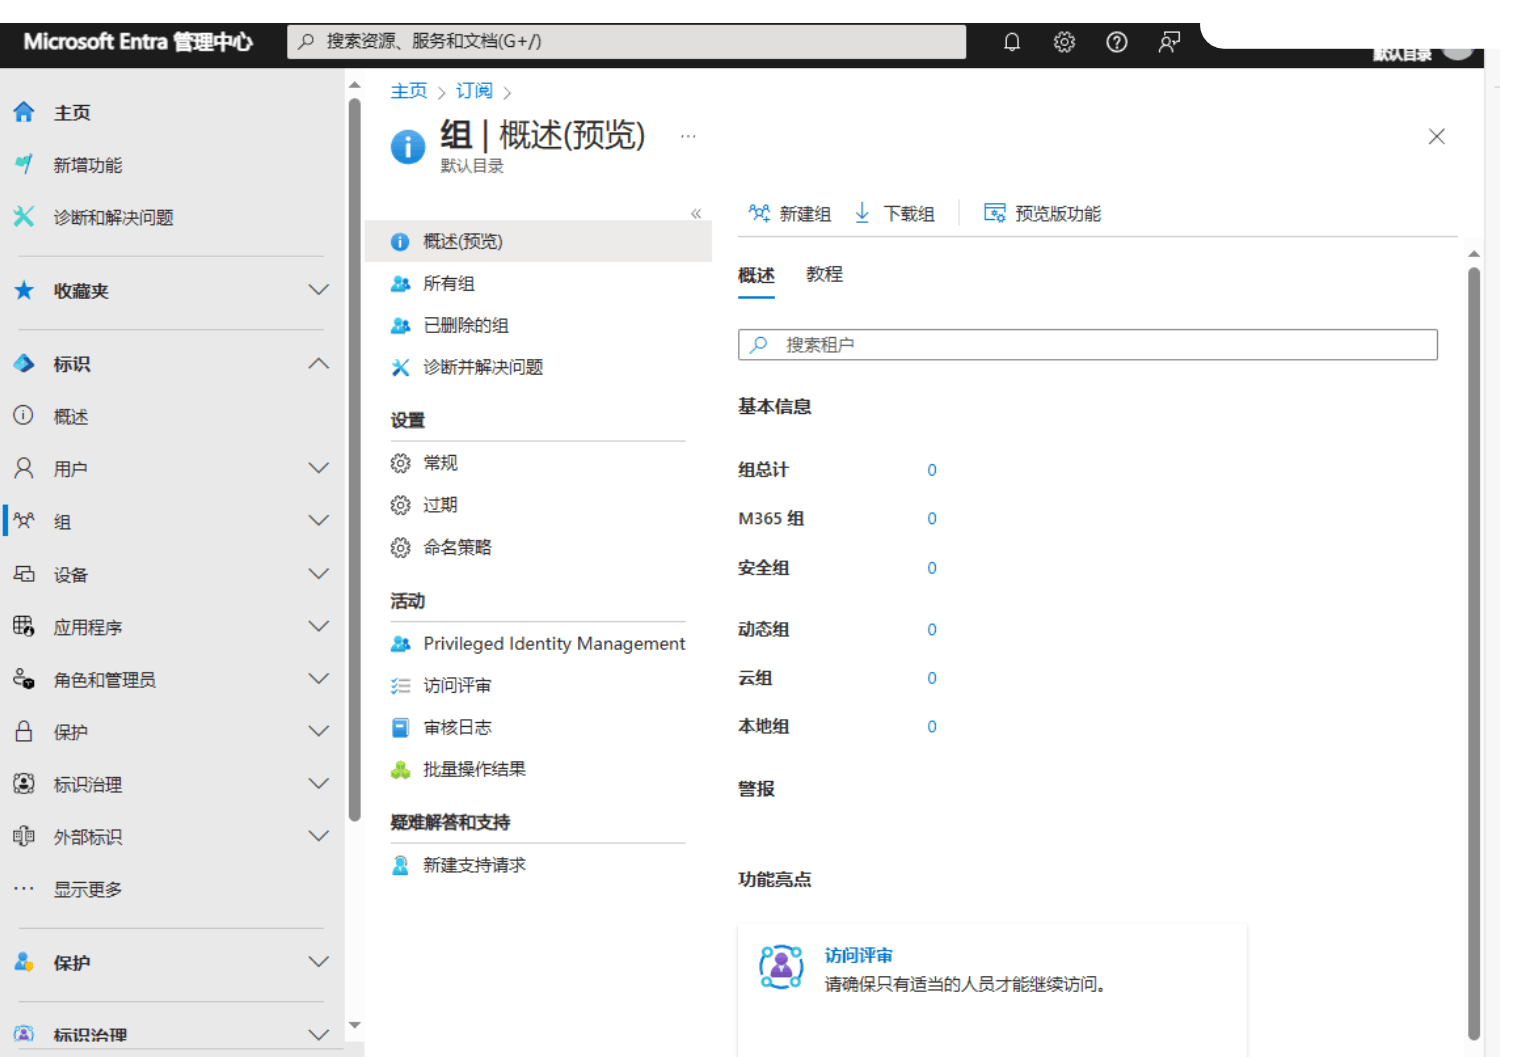Go to 主页 home icon in sidebar
The image size is (1528, 1057).
24,112
